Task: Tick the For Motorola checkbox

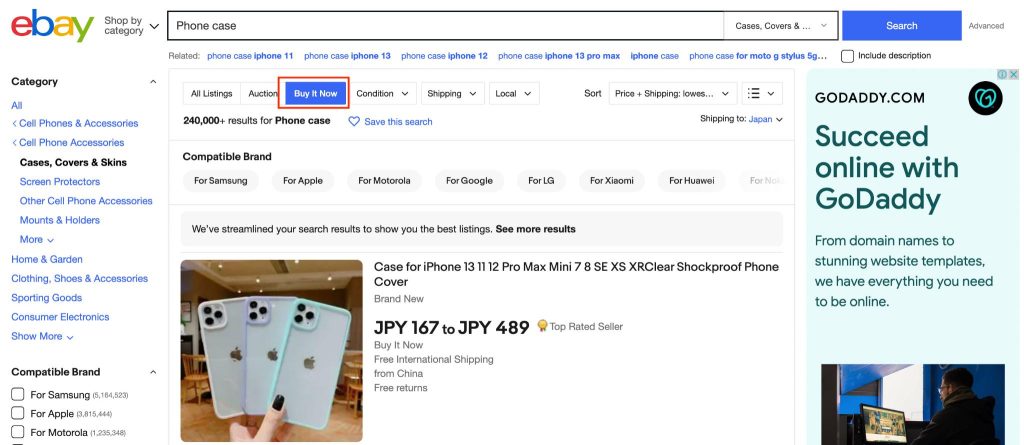Action: tap(18, 432)
